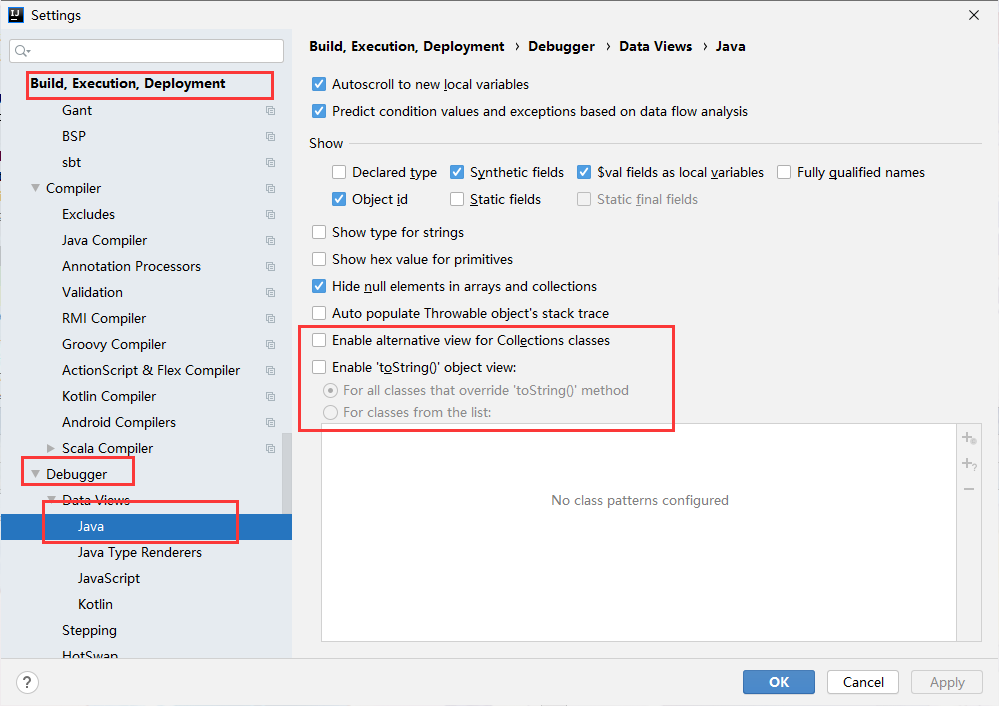This screenshot has width=999, height=706.
Task: Click the project-level icon beside Kotlin Compiler
Action: point(270,396)
